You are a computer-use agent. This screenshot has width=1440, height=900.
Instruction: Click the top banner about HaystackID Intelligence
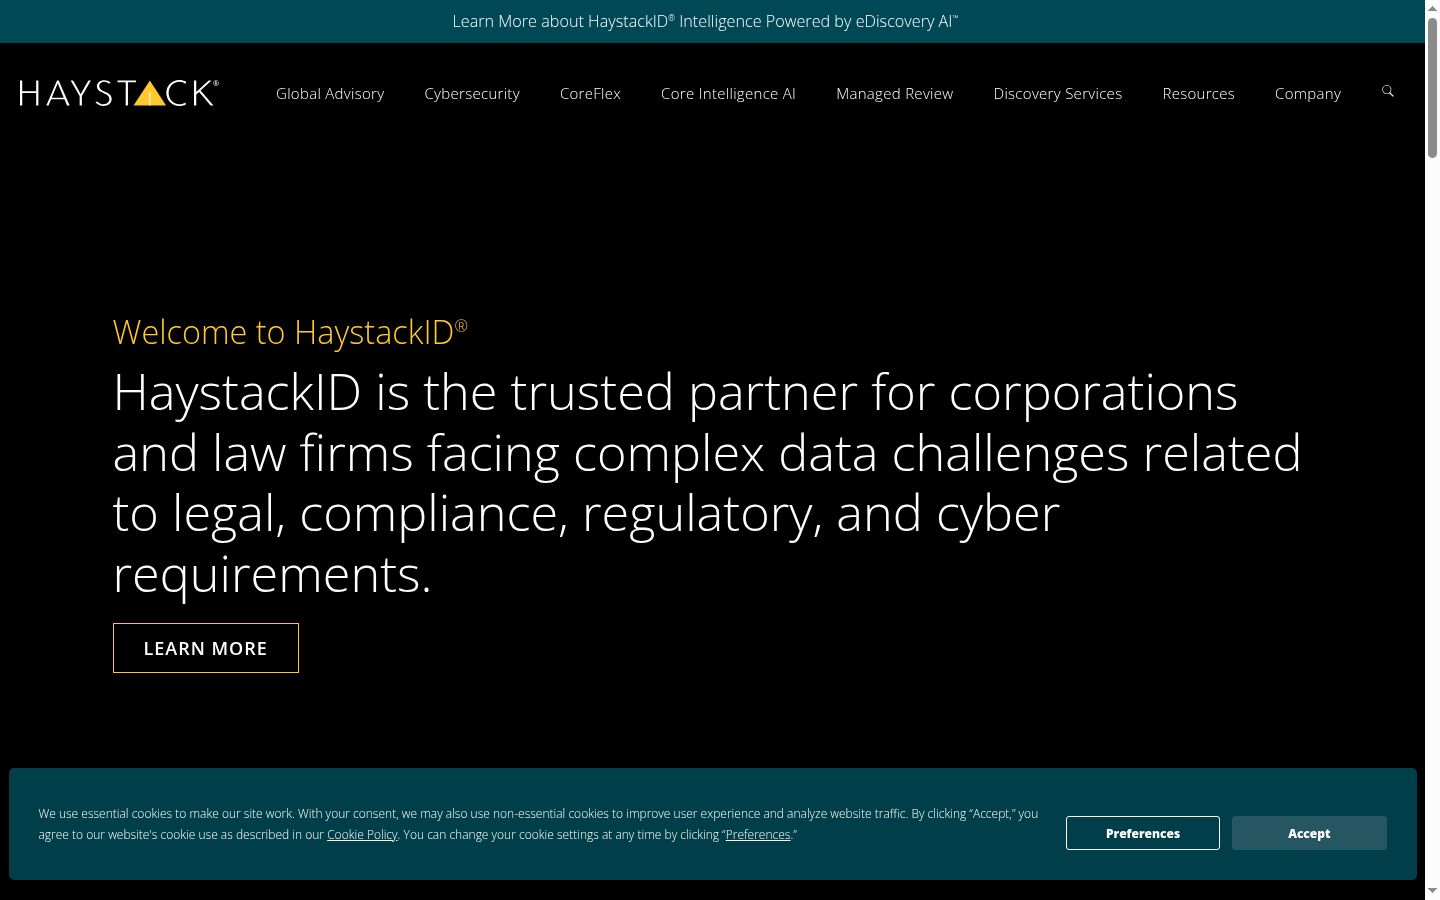coord(705,21)
